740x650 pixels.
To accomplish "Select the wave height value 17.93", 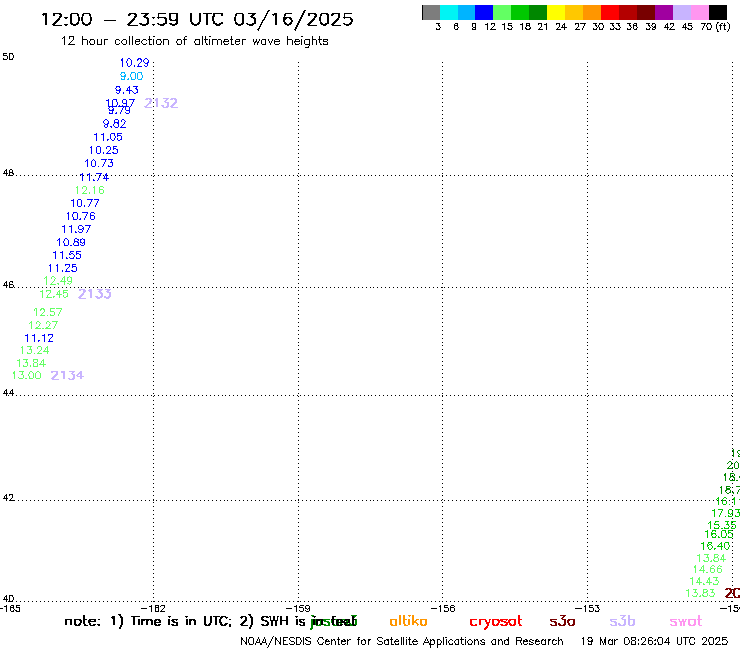I will point(726,513).
